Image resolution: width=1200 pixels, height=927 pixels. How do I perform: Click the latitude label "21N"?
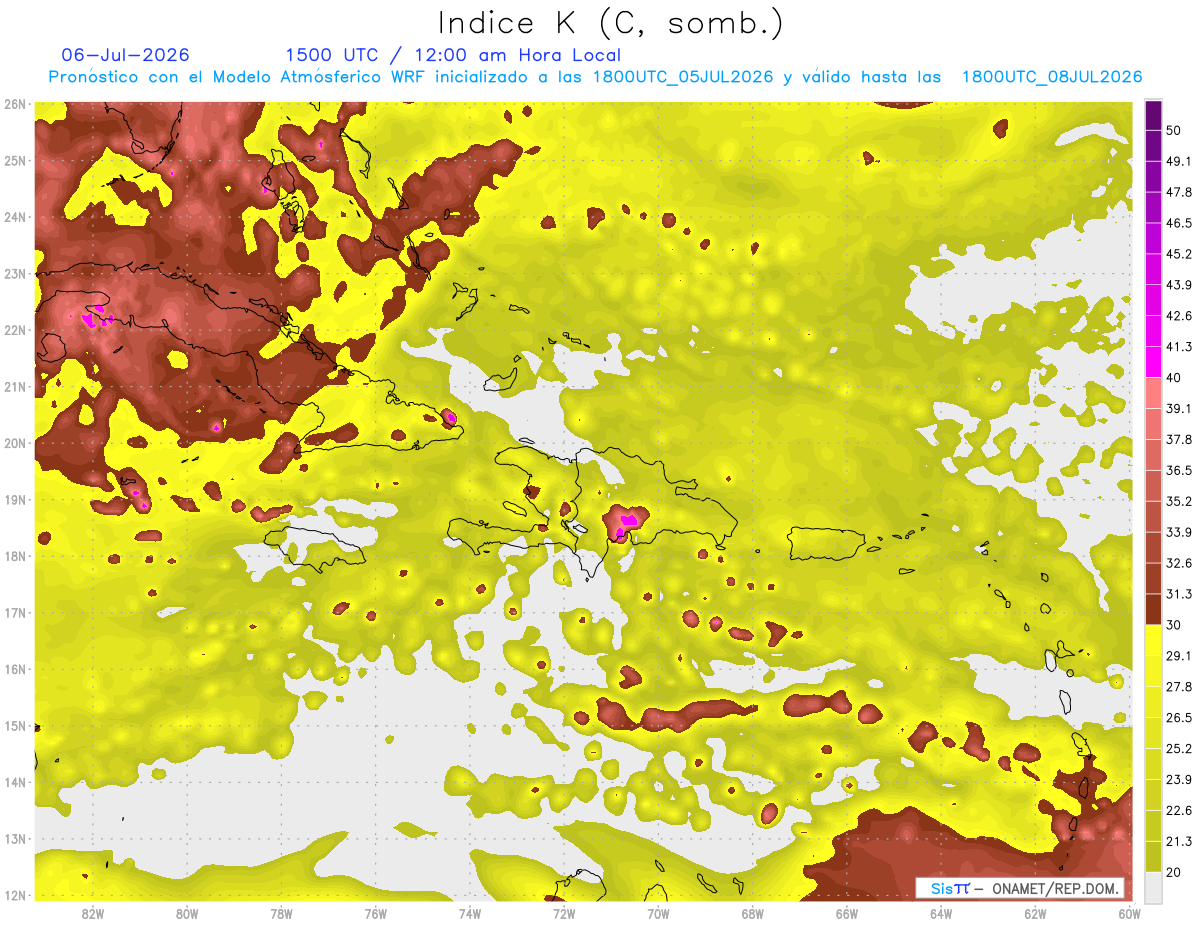15,386
